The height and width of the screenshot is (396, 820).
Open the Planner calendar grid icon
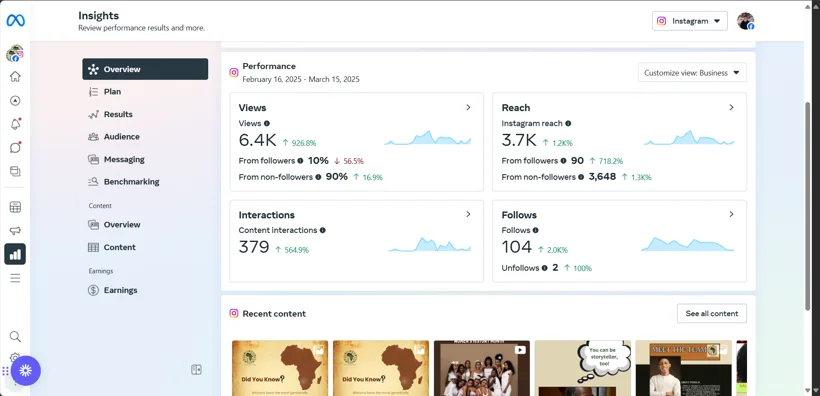[x=15, y=207]
